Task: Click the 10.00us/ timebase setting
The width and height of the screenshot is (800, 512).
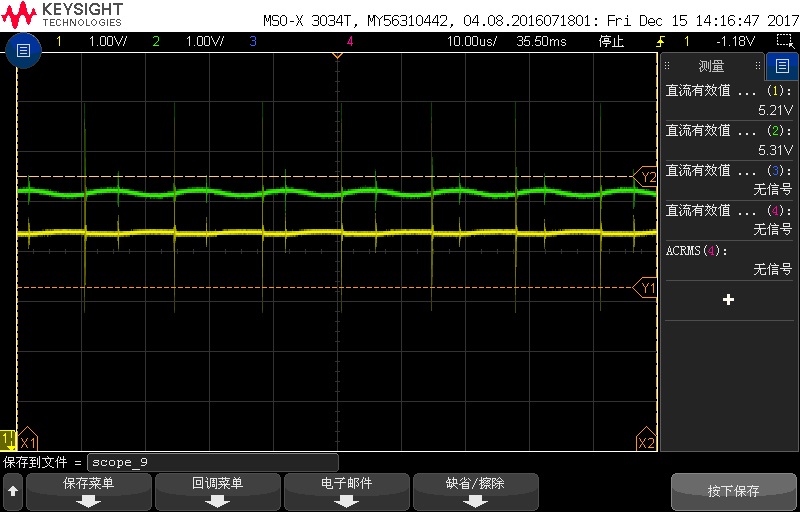Action: [471, 41]
